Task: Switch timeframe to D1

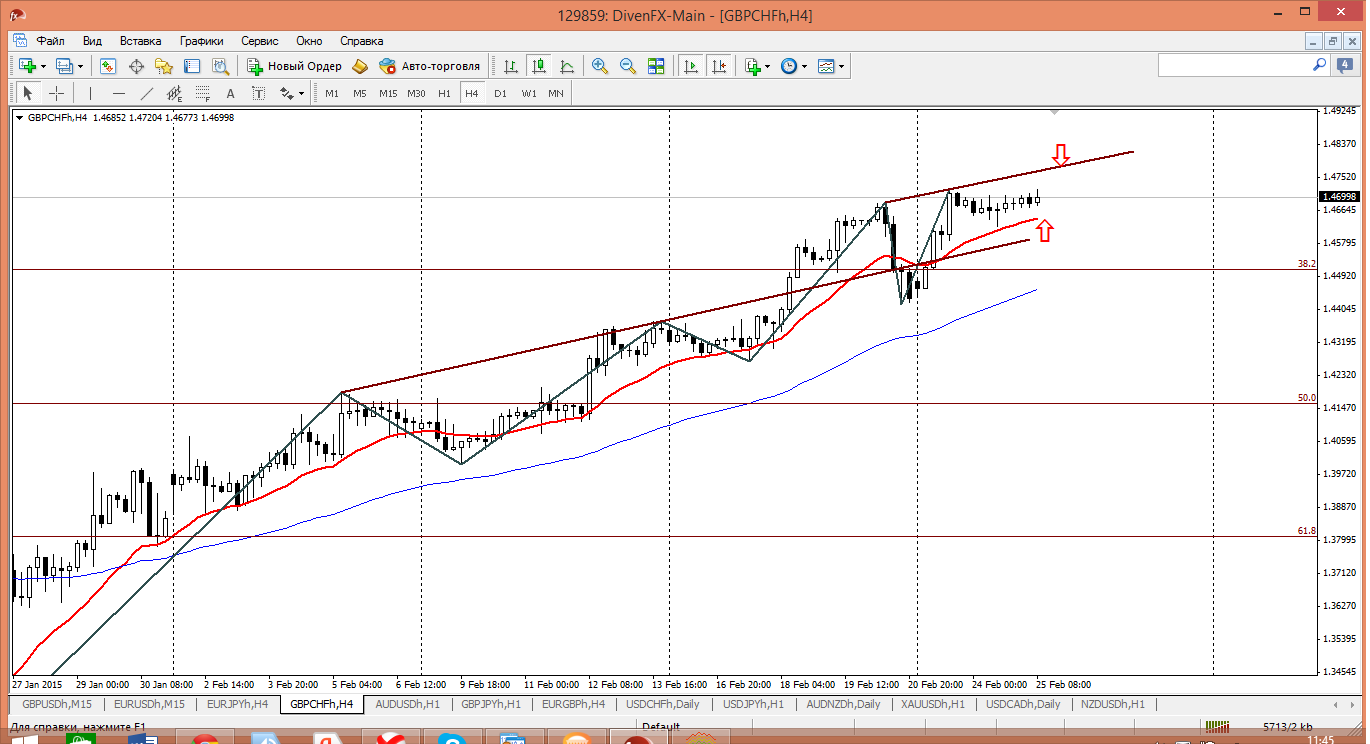Action: 500,93
